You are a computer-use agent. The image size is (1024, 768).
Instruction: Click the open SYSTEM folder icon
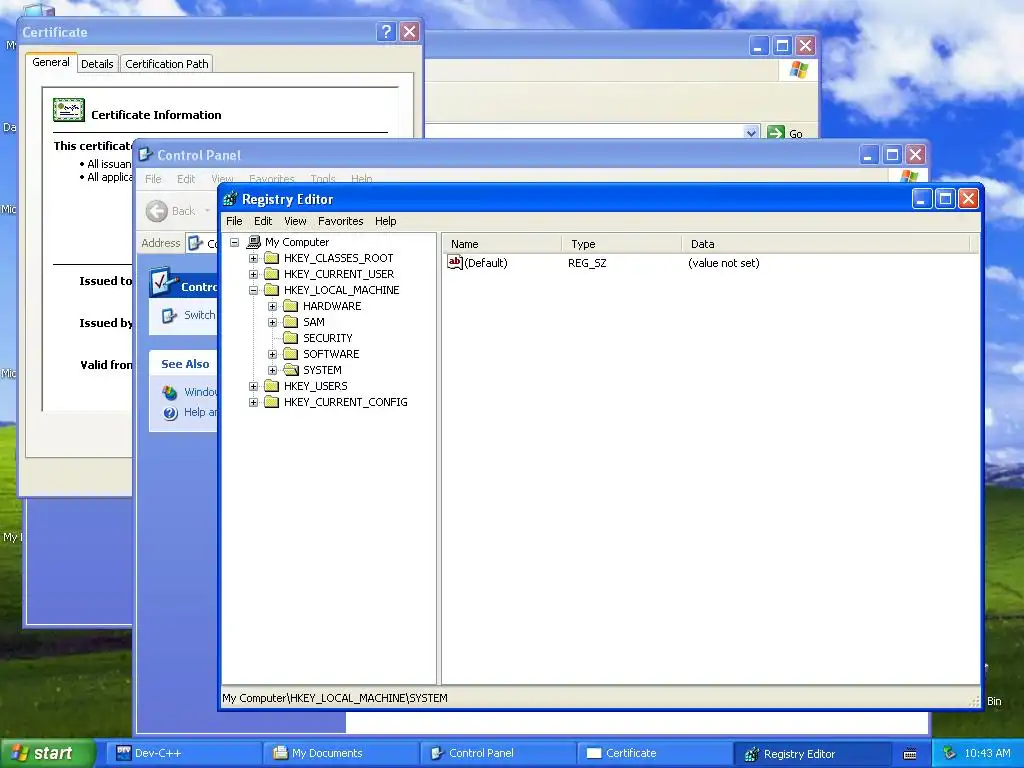[291, 370]
